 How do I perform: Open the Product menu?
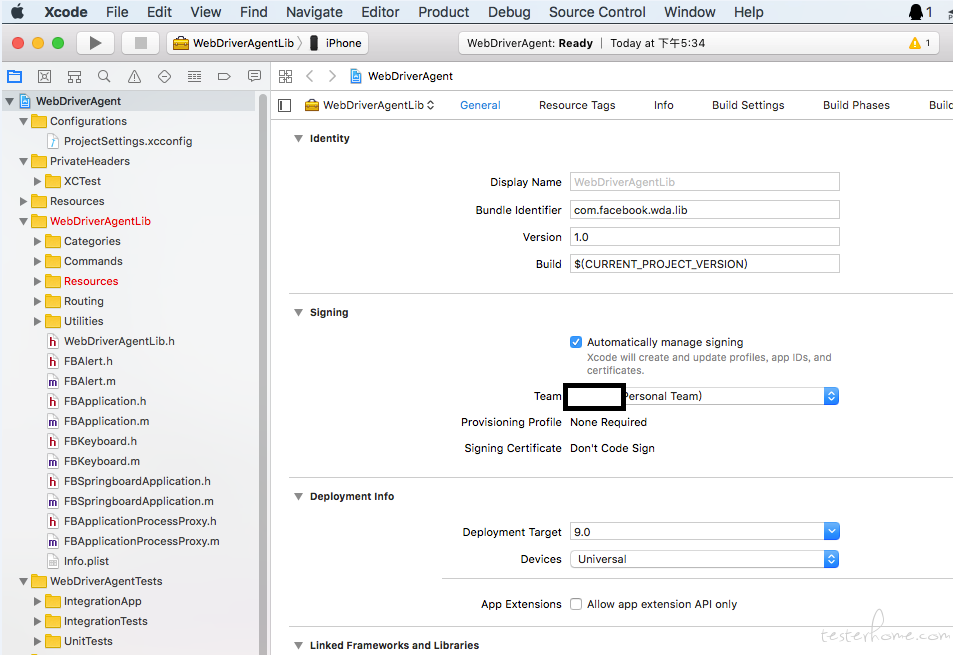(x=443, y=12)
